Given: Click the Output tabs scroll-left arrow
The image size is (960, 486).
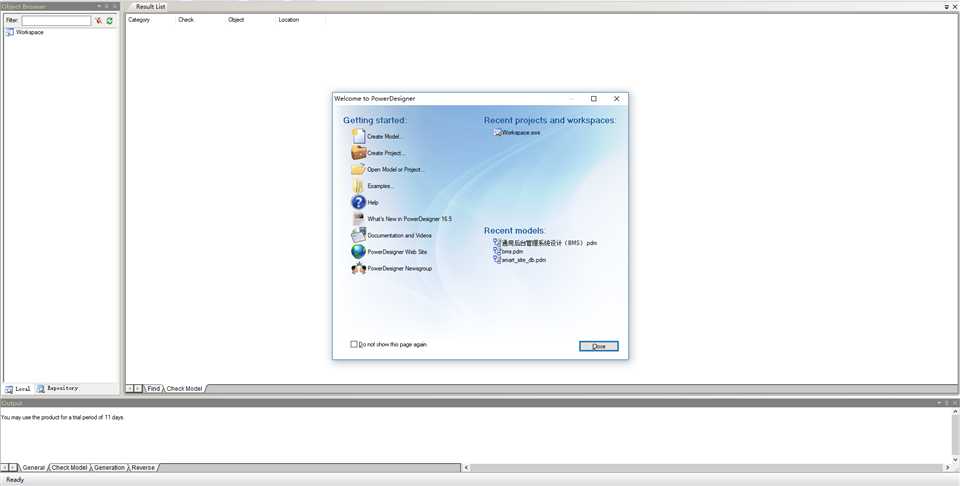Looking at the screenshot, I should tap(5, 468).
